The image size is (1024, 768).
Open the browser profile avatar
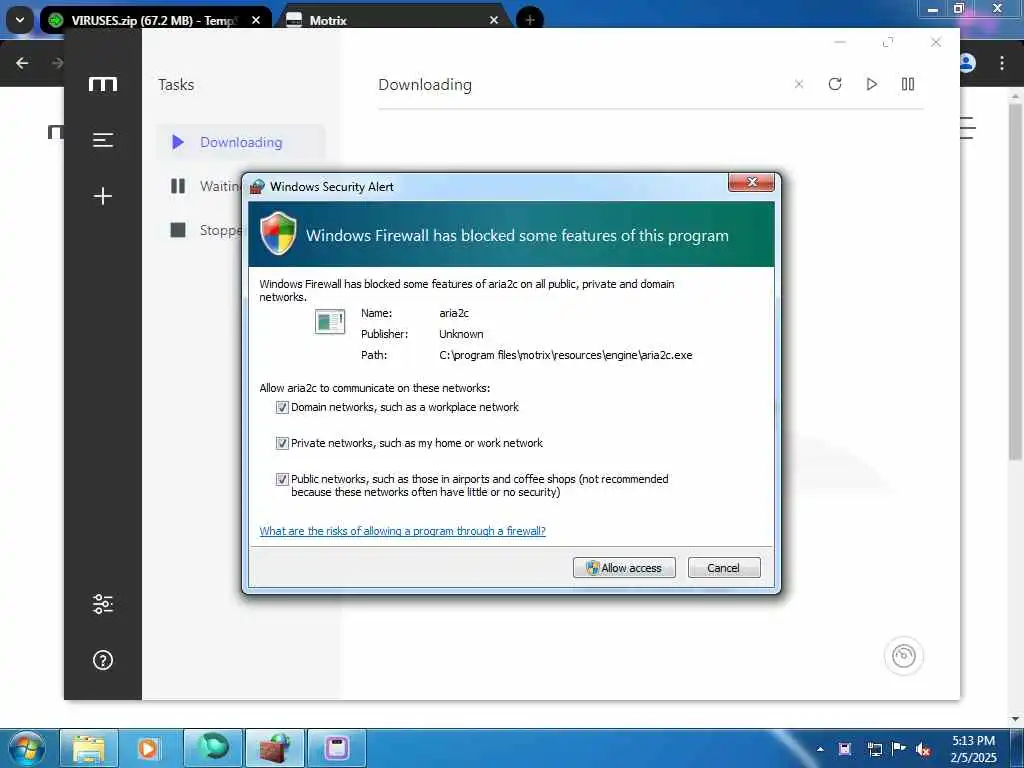coord(968,63)
